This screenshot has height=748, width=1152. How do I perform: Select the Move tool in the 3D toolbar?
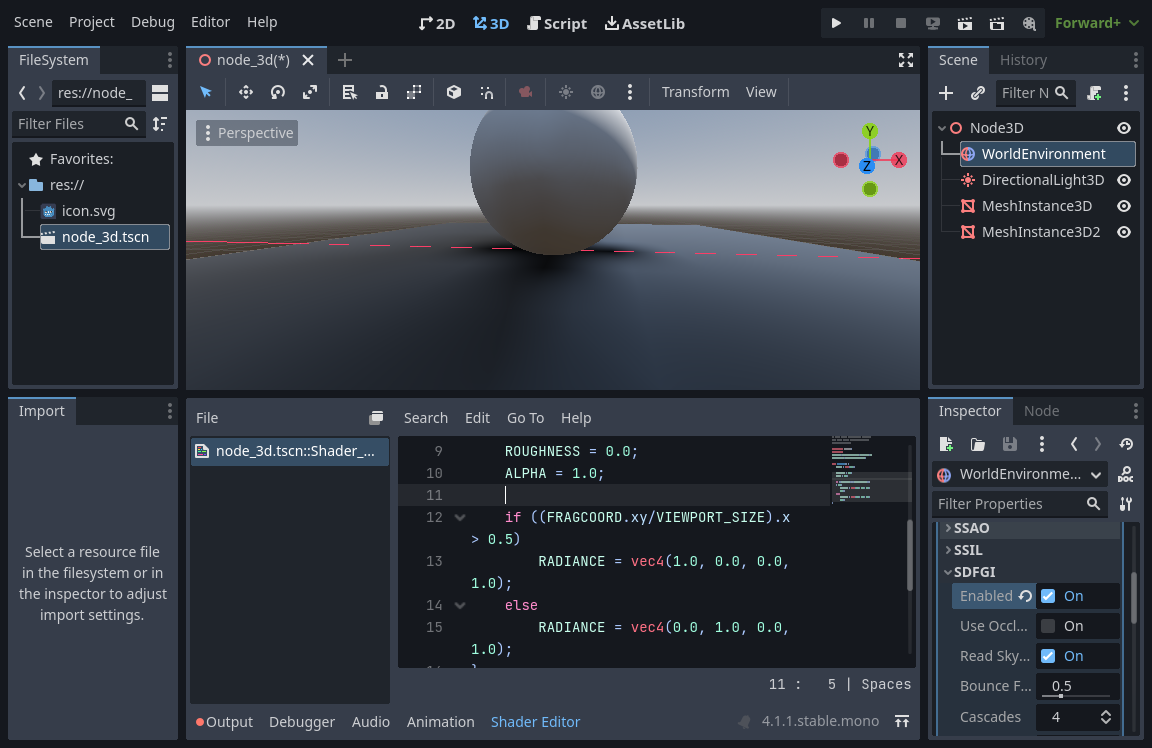(x=246, y=92)
